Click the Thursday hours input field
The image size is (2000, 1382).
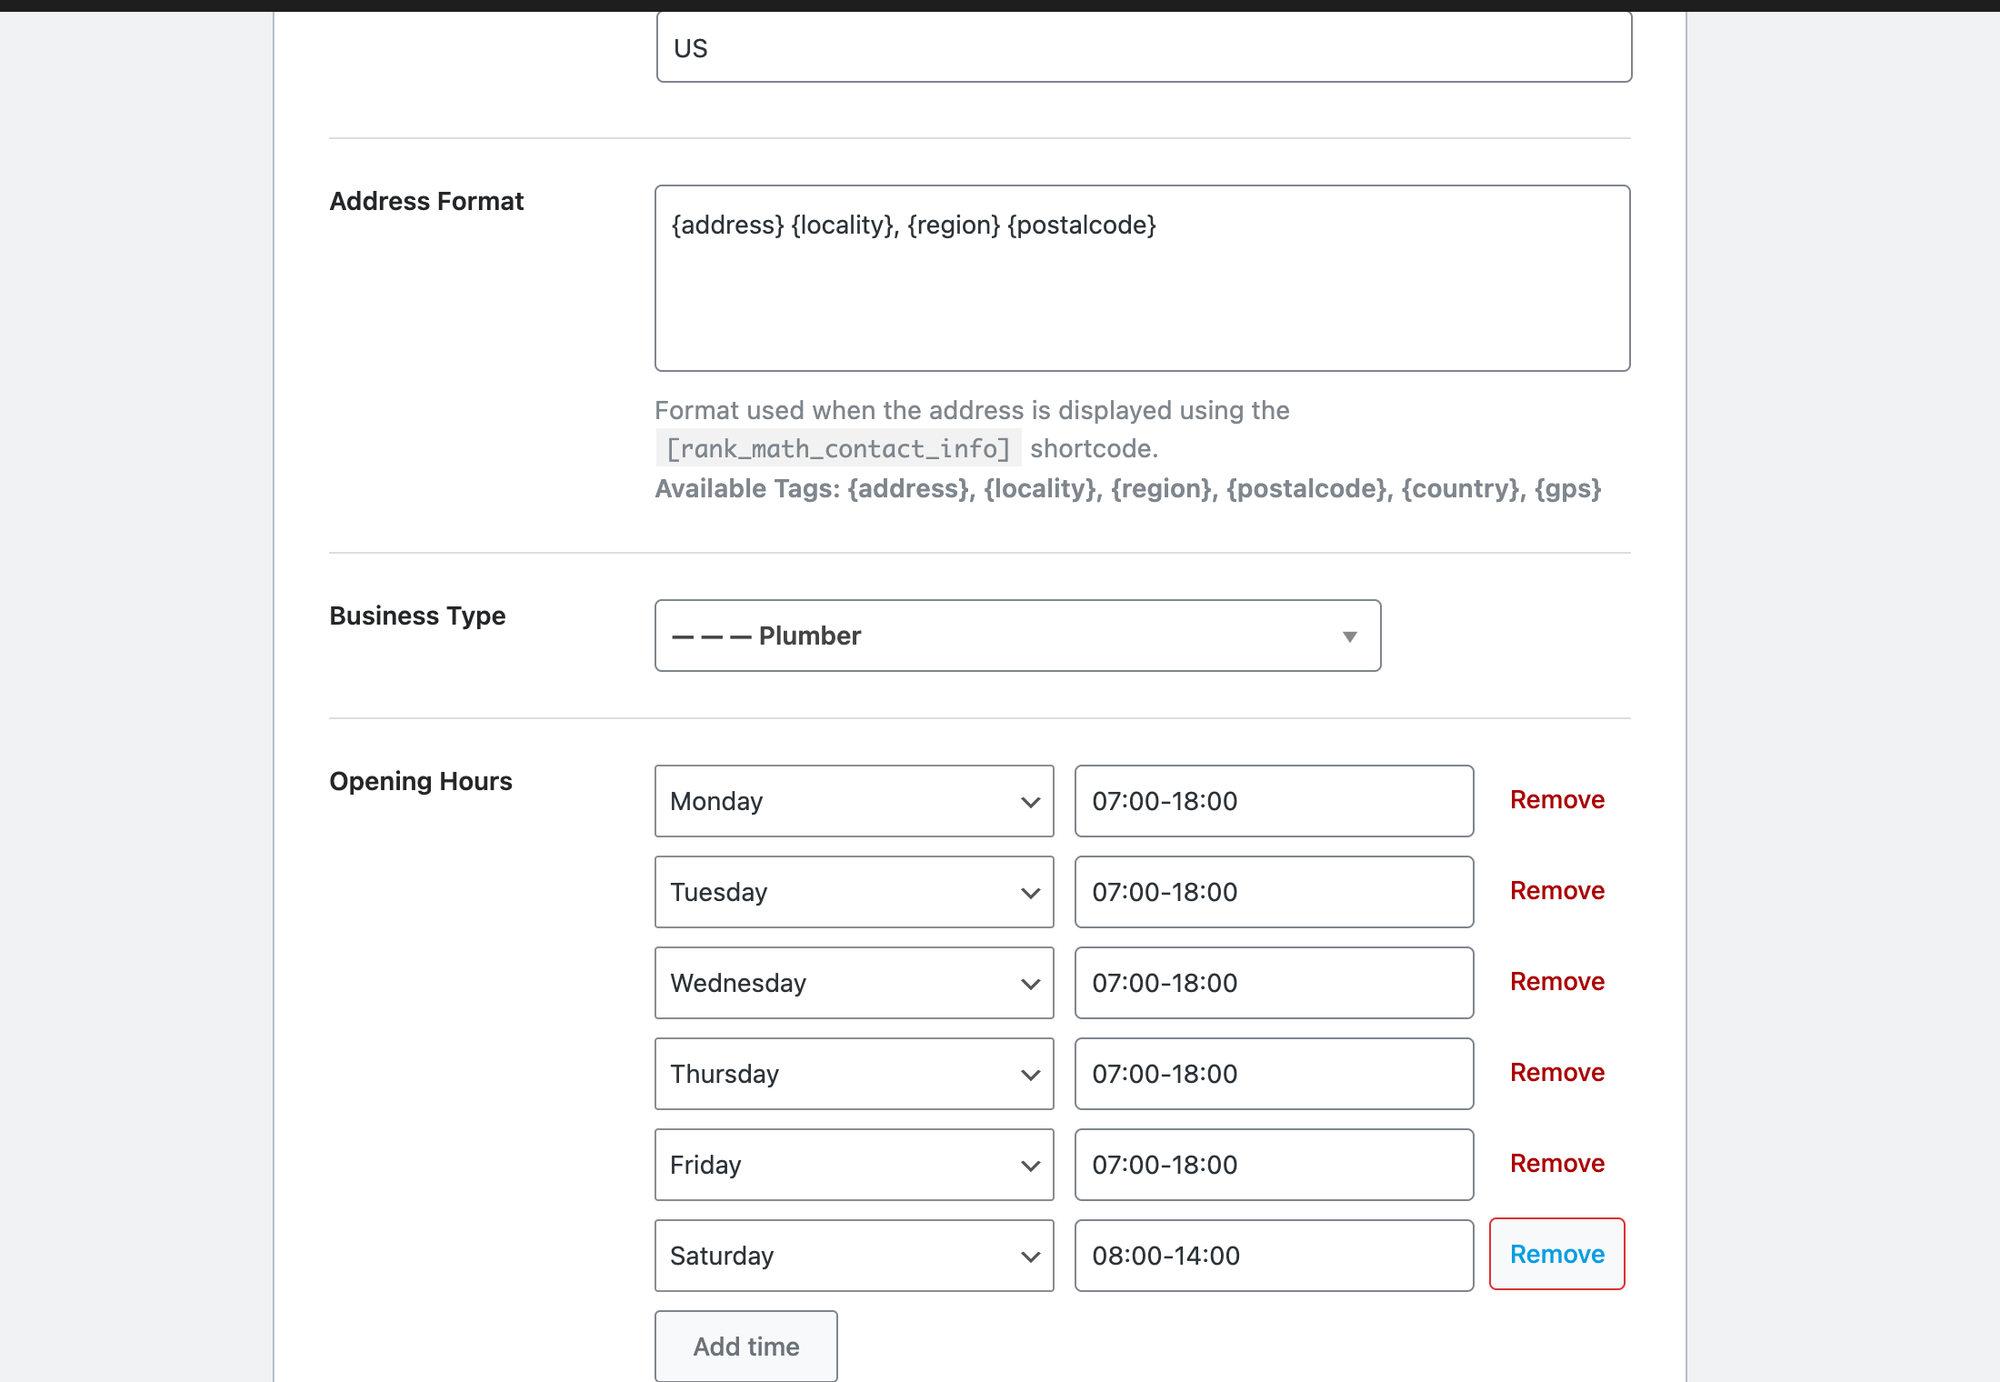(x=1274, y=1074)
